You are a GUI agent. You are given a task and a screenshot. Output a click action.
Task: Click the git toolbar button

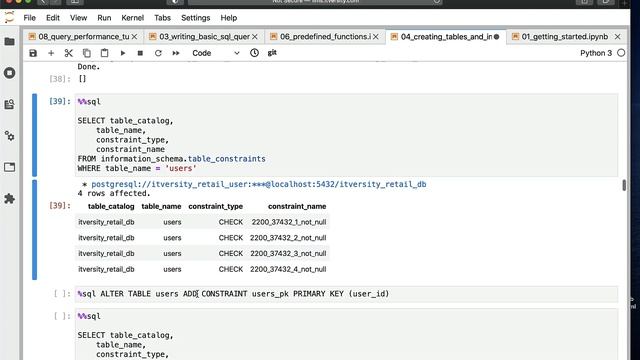pyautogui.click(x=272, y=53)
